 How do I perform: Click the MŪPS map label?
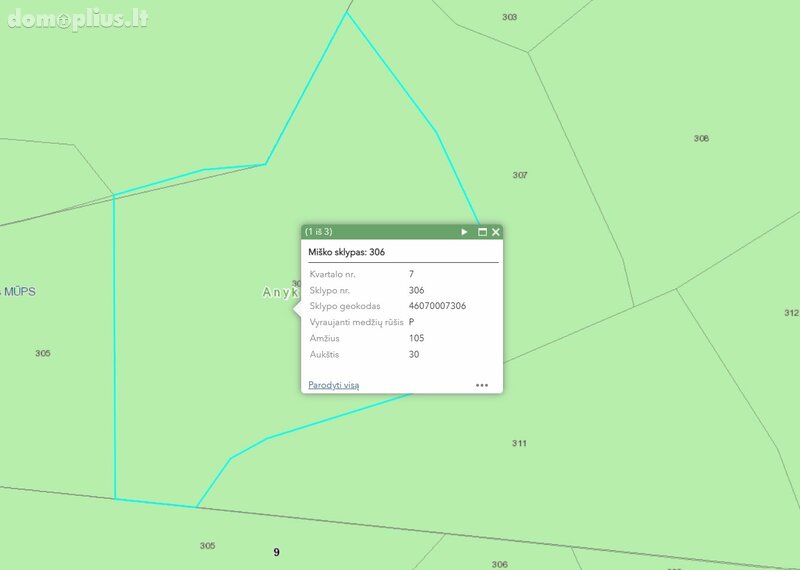tap(19, 292)
